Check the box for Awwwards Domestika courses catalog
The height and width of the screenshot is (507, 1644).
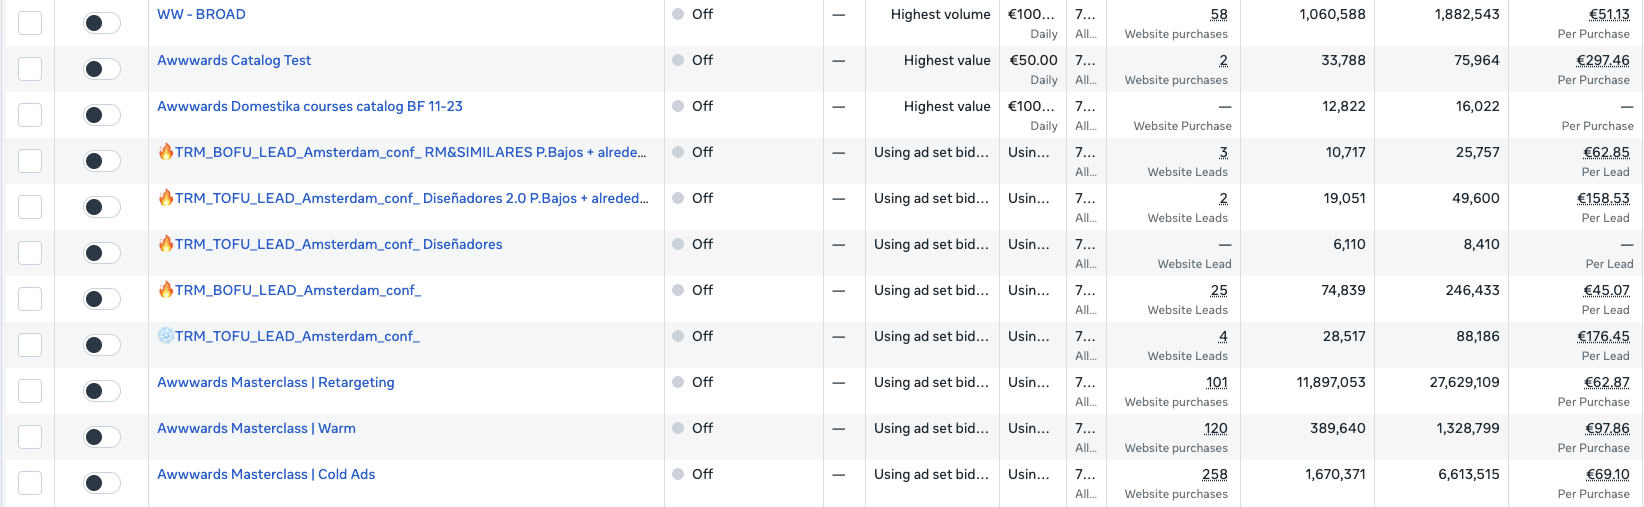click(x=30, y=115)
